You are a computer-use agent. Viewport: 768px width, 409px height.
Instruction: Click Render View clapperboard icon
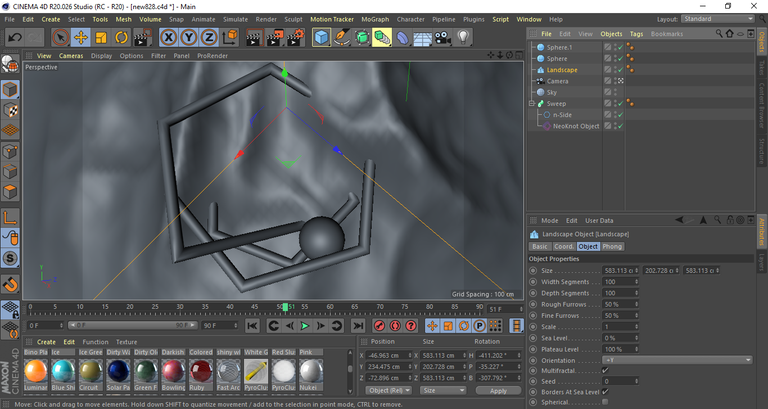(254, 37)
